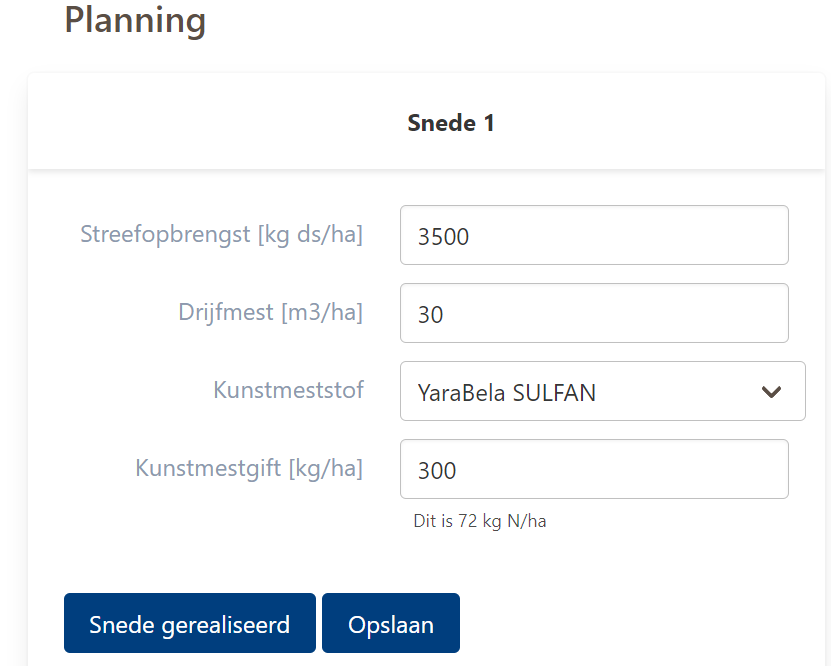Select the YaraBela SULFAN combo box text
831x666 pixels.
(507, 393)
